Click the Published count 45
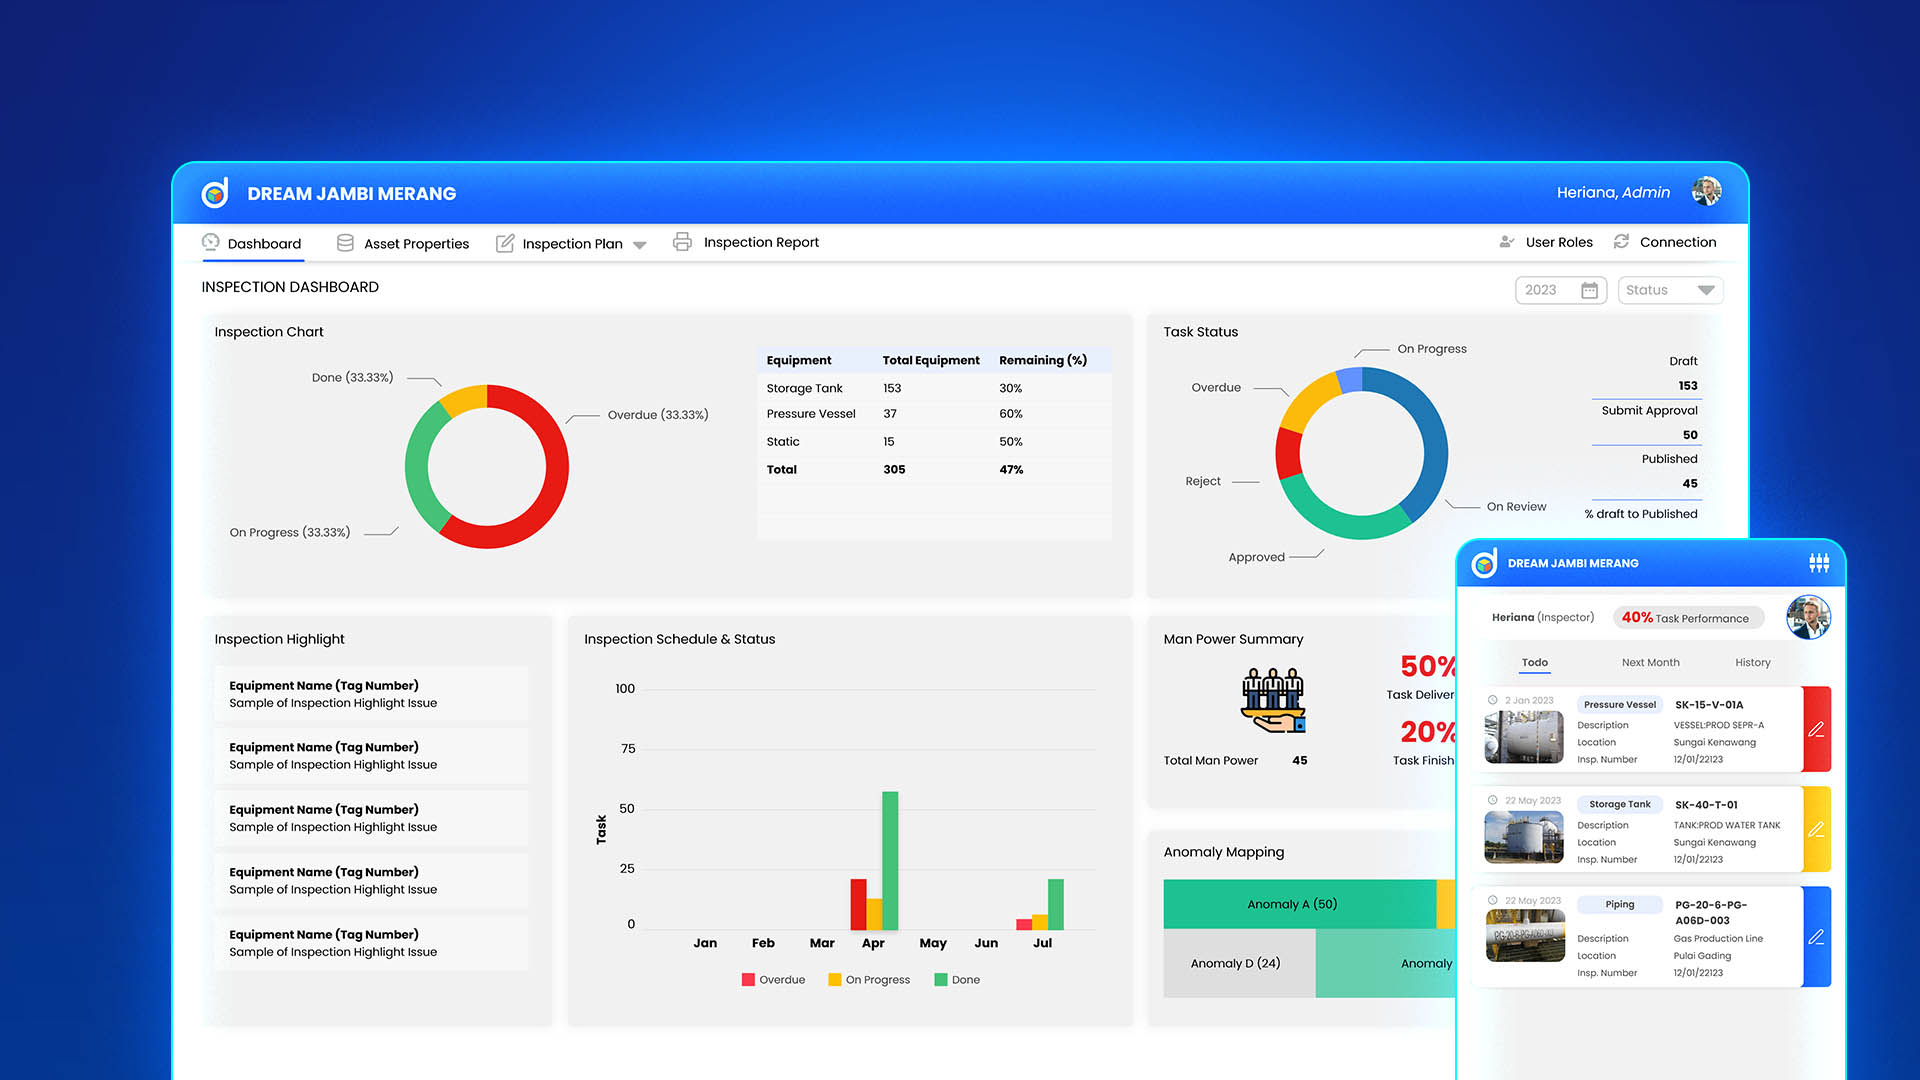This screenshot has width=1920, height=1080. coord(1690,483)
